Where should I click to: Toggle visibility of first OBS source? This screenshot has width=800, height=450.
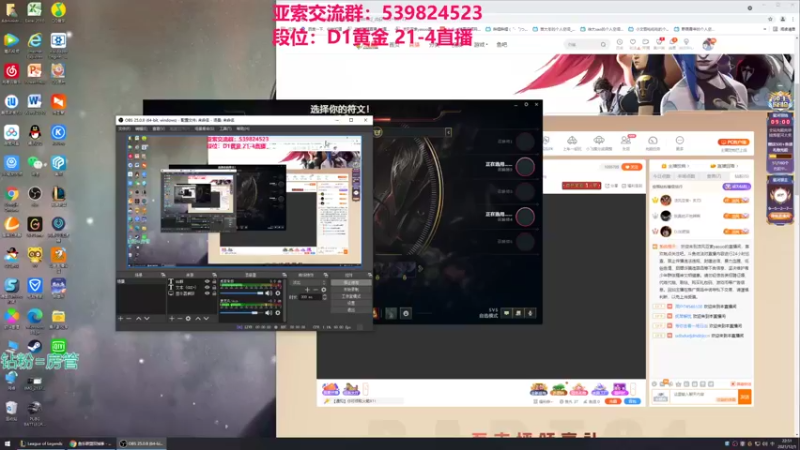[207, 282]
